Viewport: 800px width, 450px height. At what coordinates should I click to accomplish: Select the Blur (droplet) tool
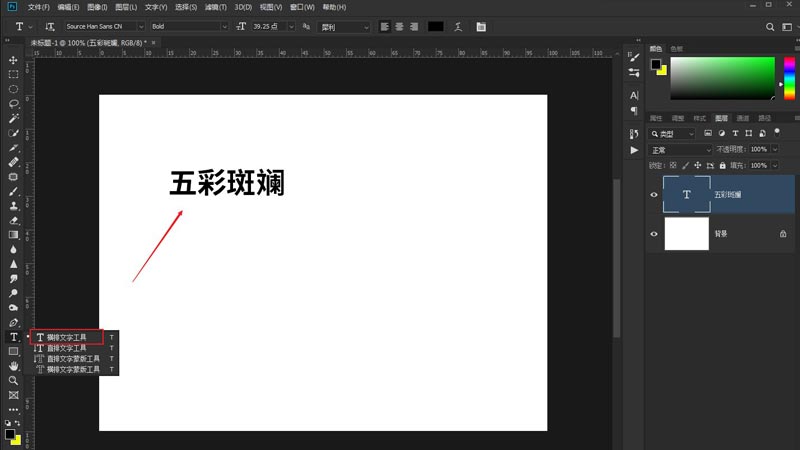(x=13, y=250)
